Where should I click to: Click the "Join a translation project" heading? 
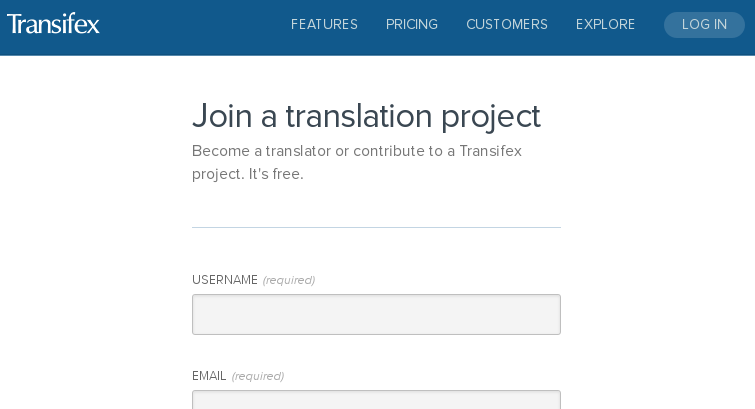pos(366,116)
